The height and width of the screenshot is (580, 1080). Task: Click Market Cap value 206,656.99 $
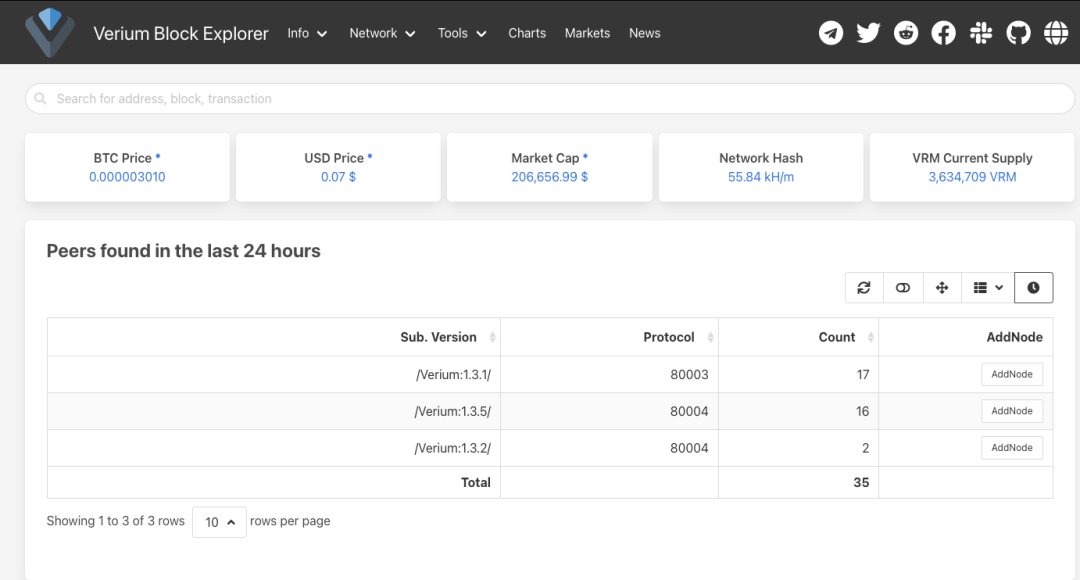(x=550, y=176)
